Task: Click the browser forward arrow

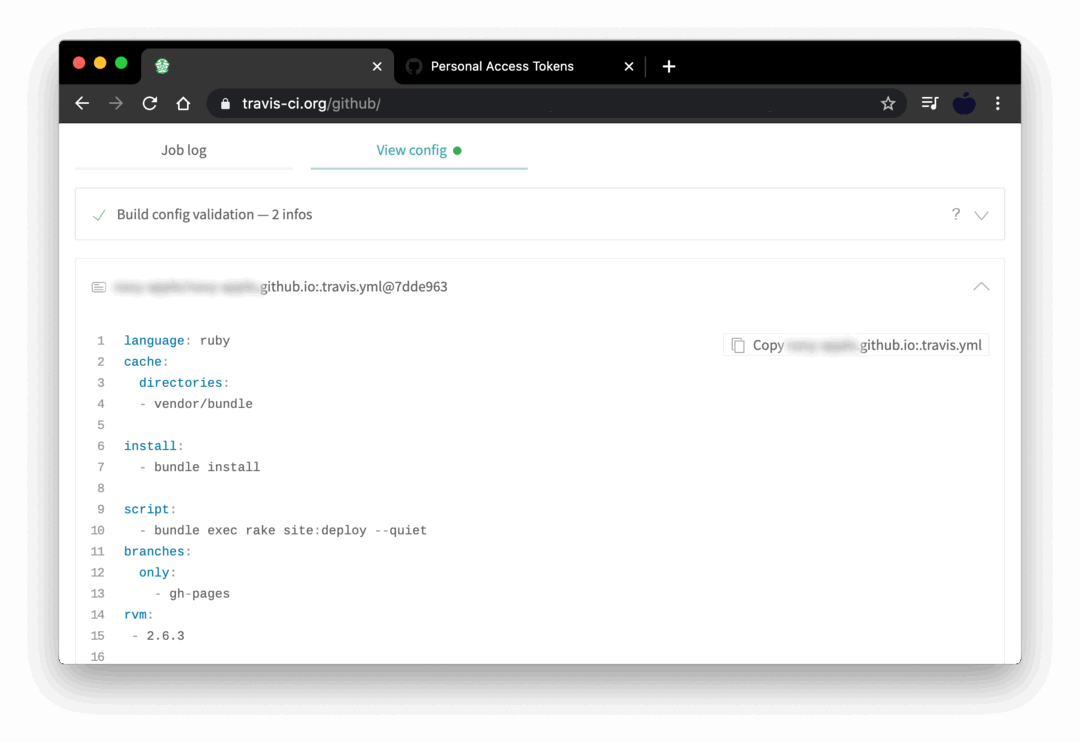Action: coord(116,103)
